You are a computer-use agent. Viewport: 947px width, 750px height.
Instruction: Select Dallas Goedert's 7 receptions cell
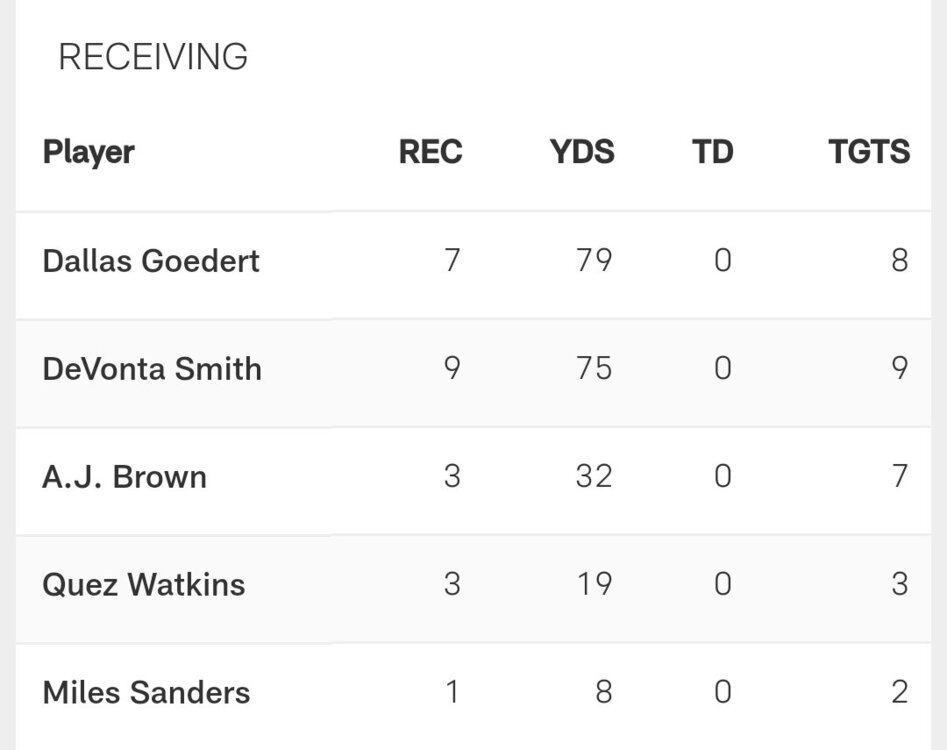pyautogui.click(x=452, y=261)
